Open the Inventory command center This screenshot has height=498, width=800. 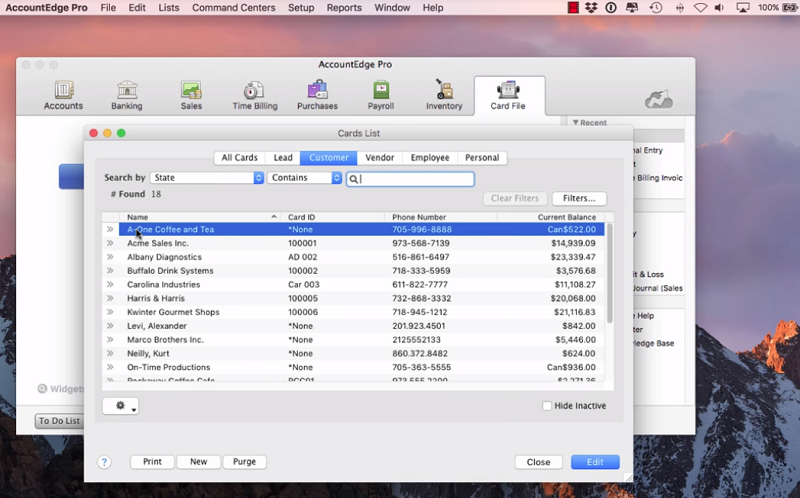[444, 95]
